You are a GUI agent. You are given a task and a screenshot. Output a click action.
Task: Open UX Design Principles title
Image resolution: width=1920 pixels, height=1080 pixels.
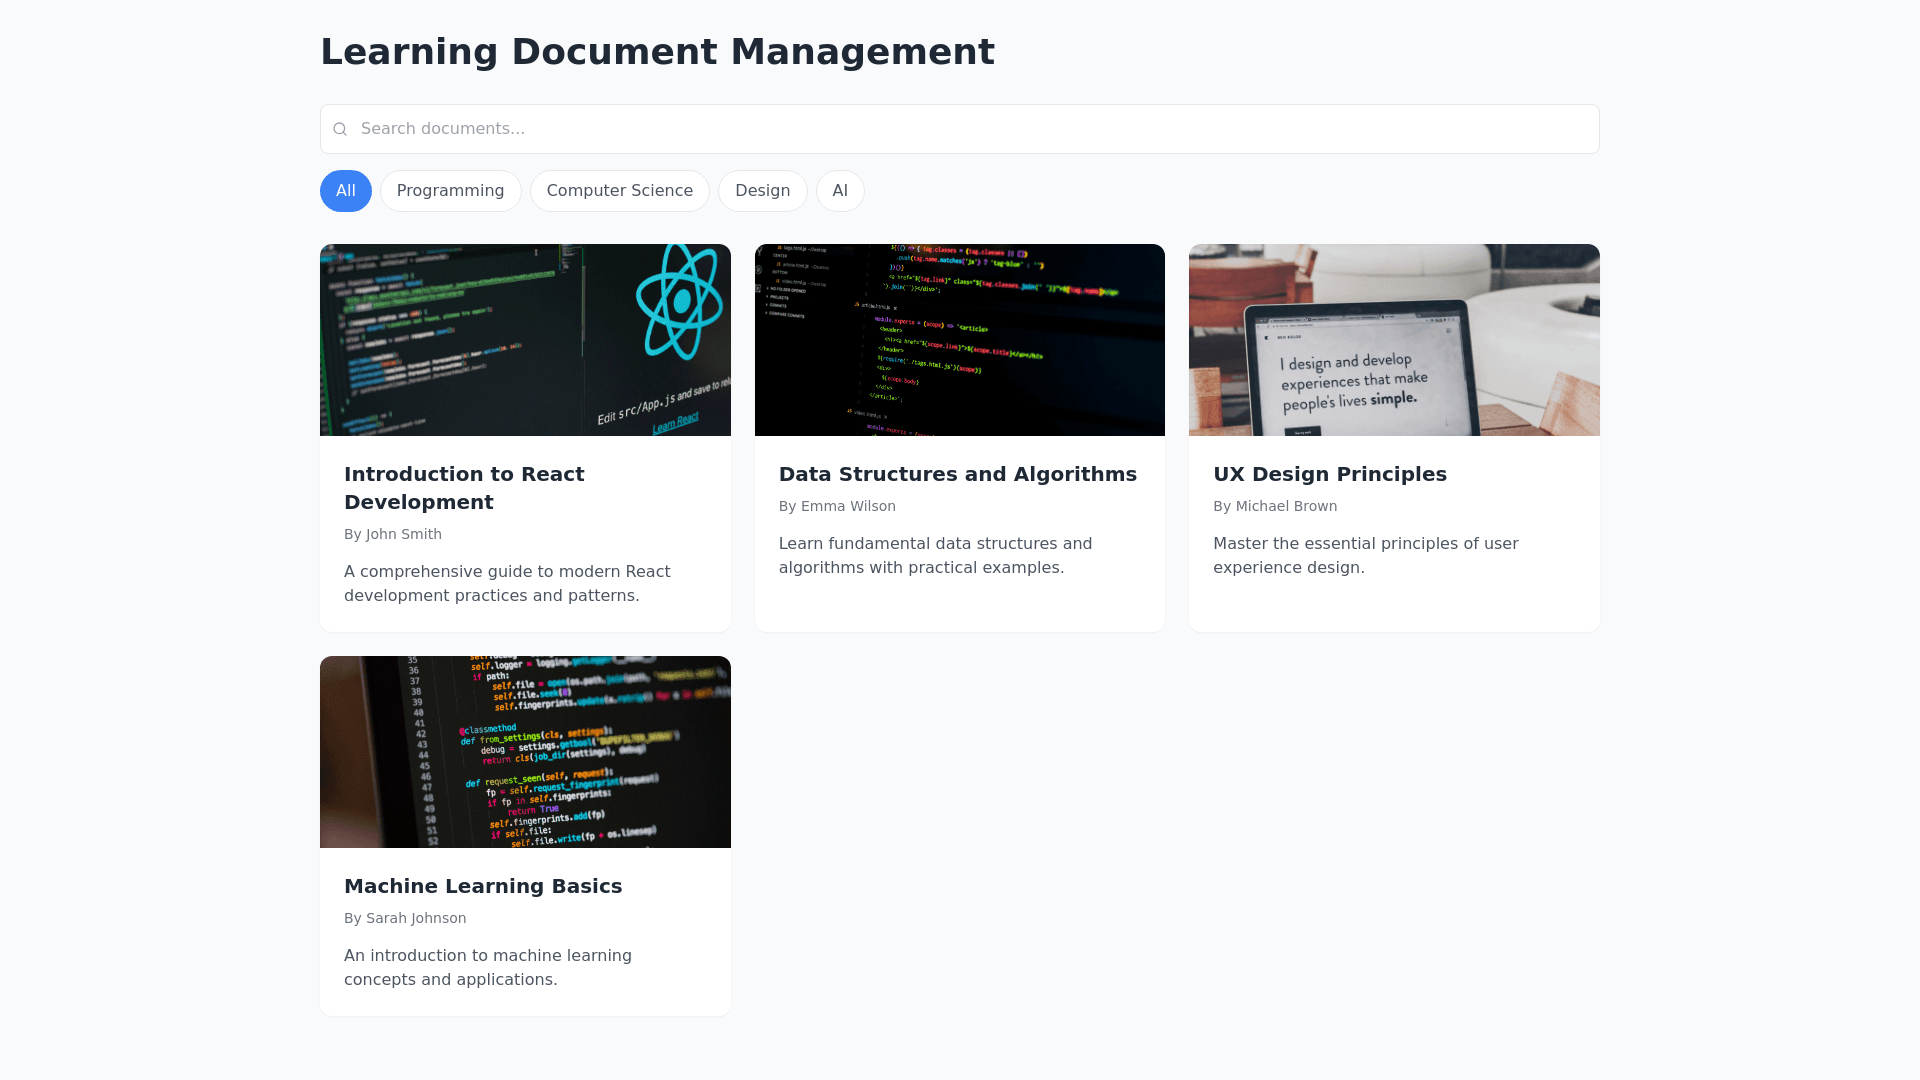(1329, 474)
